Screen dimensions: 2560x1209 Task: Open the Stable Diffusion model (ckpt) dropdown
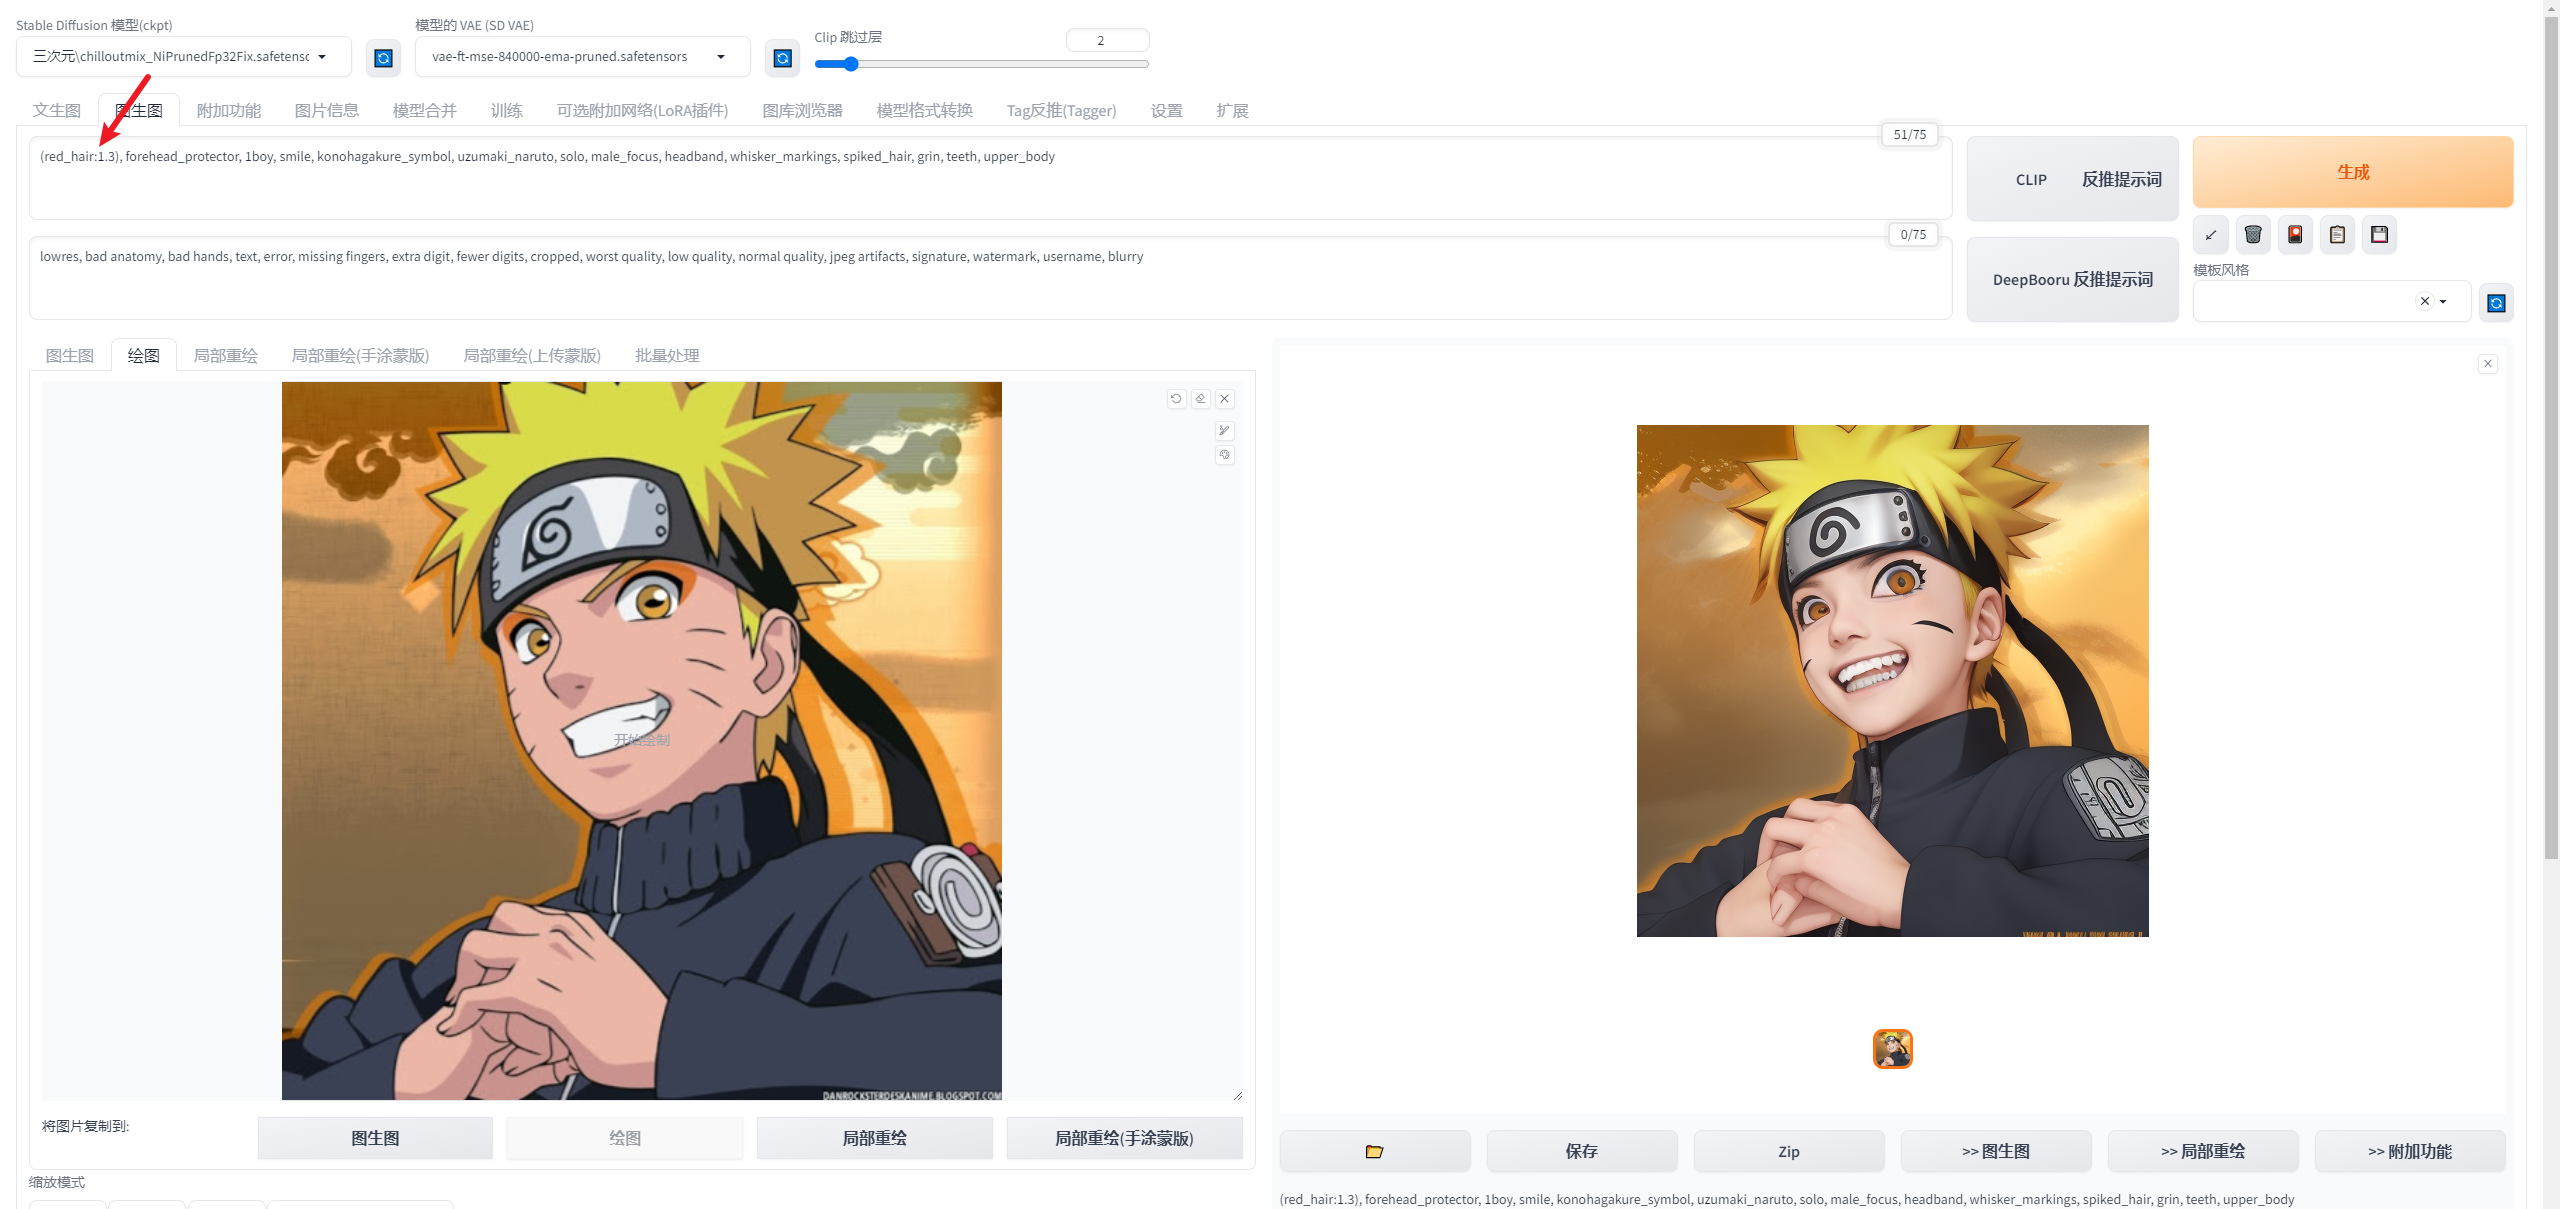point(184,57)
